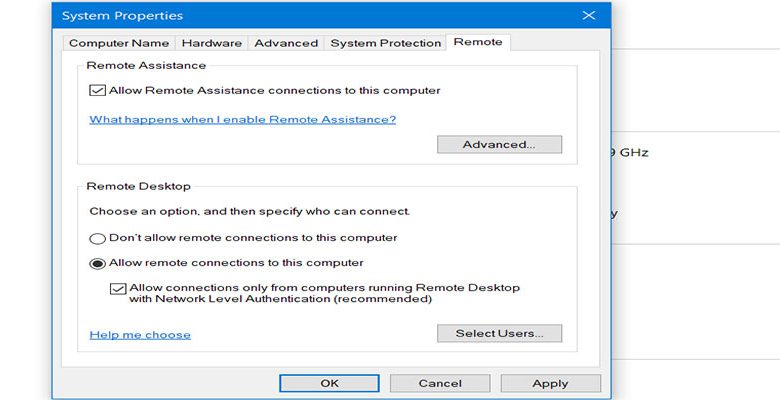
Task: Uncheck Allow Remote Assistance connections checkbox
Action: coord(97,91)
